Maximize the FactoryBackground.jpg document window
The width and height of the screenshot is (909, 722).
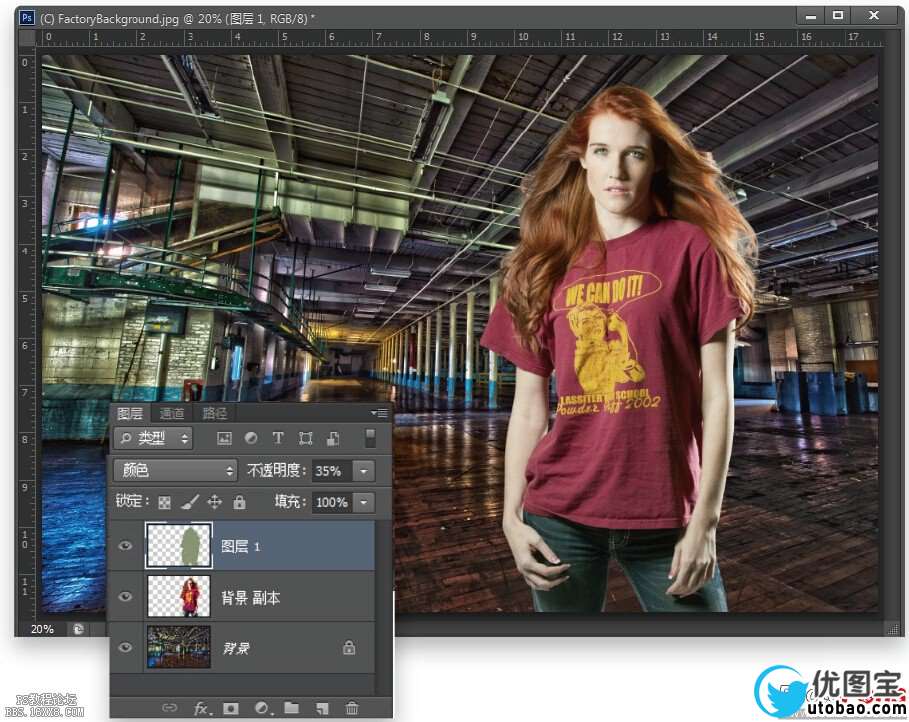tap(838, 16)
